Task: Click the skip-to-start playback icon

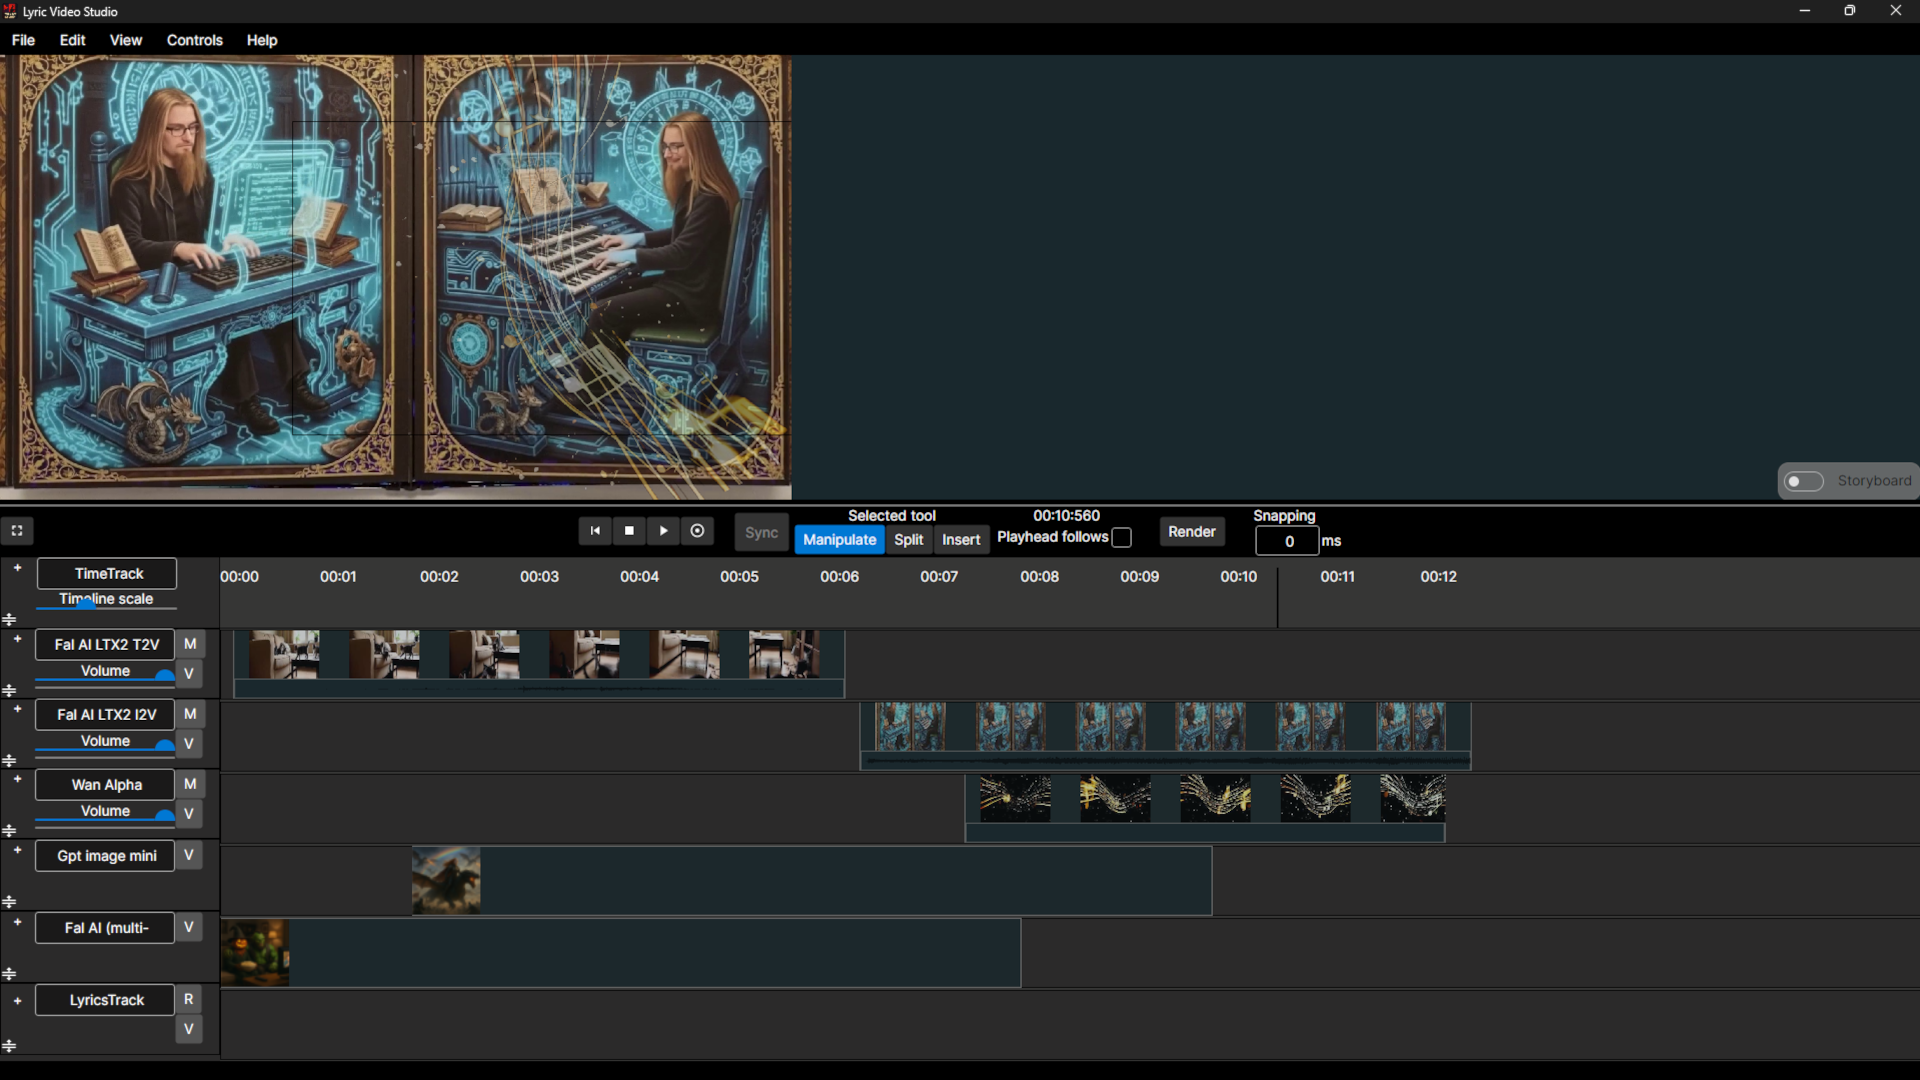Action: click(595, 531)
